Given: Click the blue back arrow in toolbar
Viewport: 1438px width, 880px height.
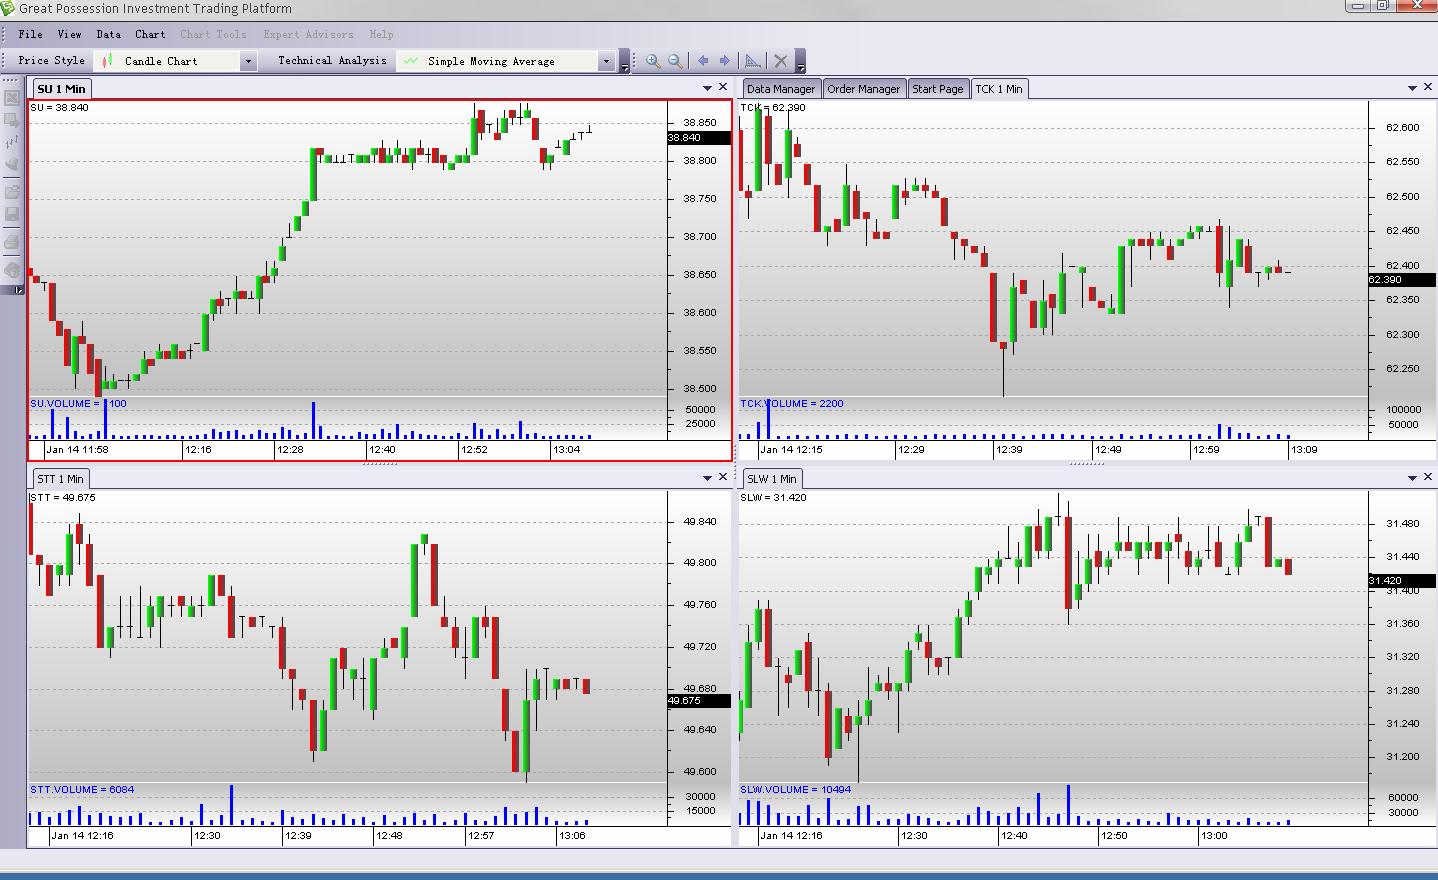Looking at the screenshot, I should tap(703, 61).
